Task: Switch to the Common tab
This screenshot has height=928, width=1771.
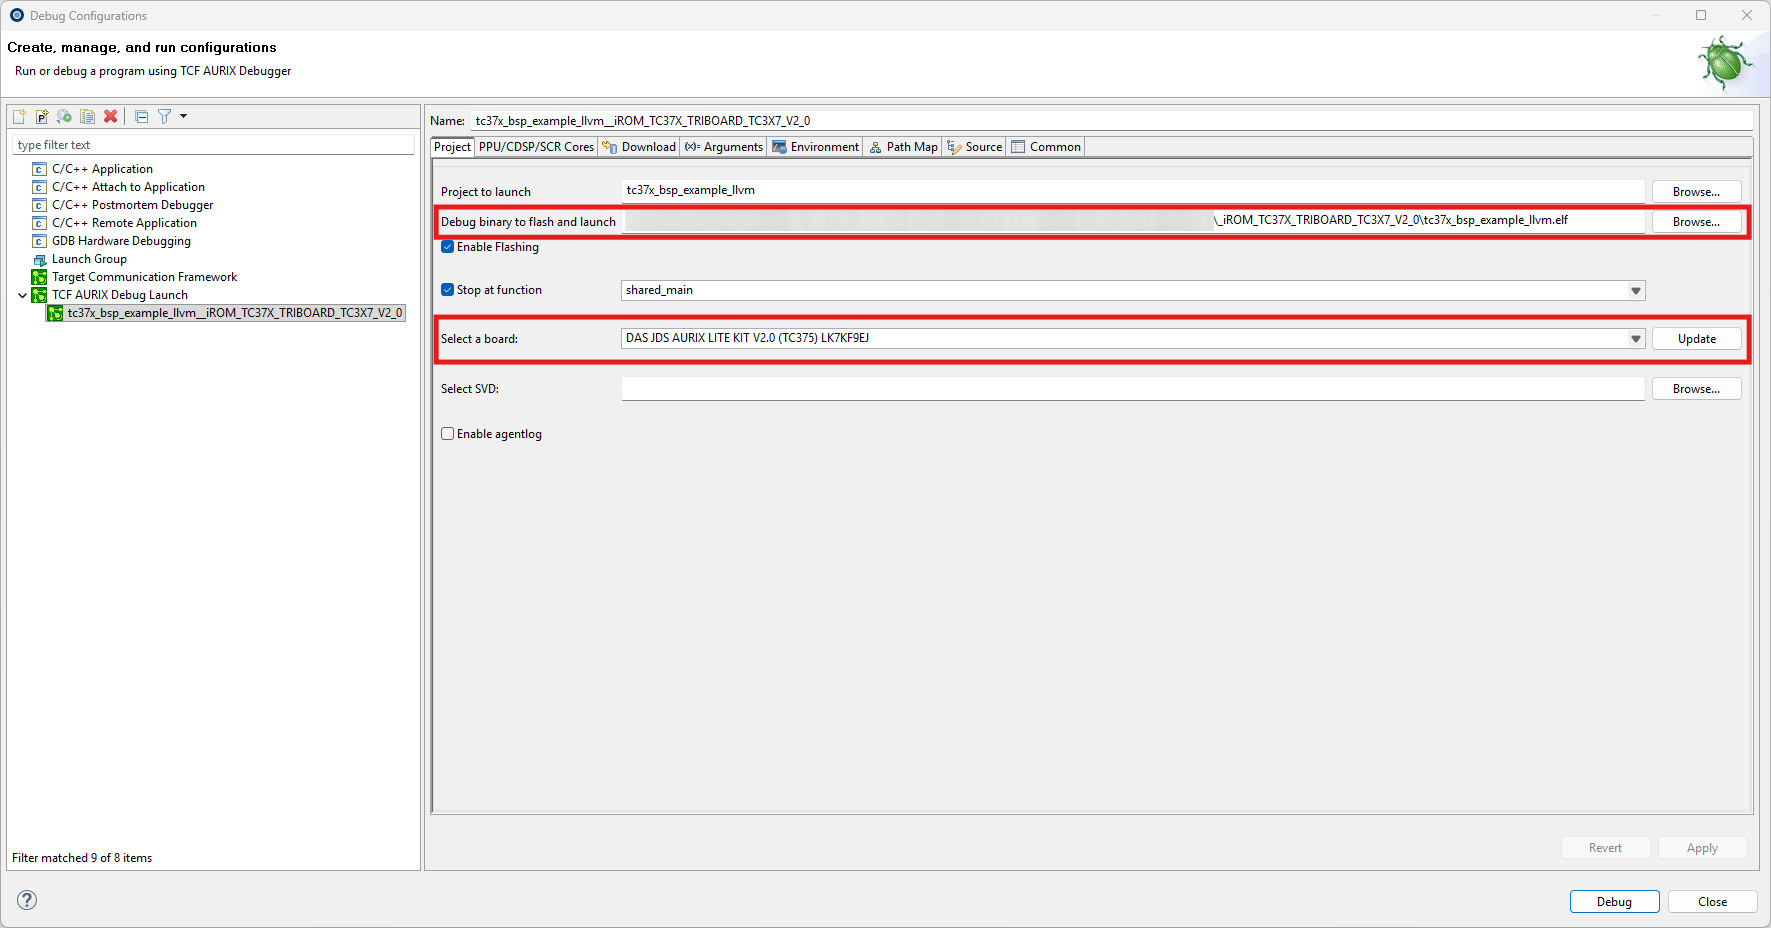Action: pos(1046,147)
